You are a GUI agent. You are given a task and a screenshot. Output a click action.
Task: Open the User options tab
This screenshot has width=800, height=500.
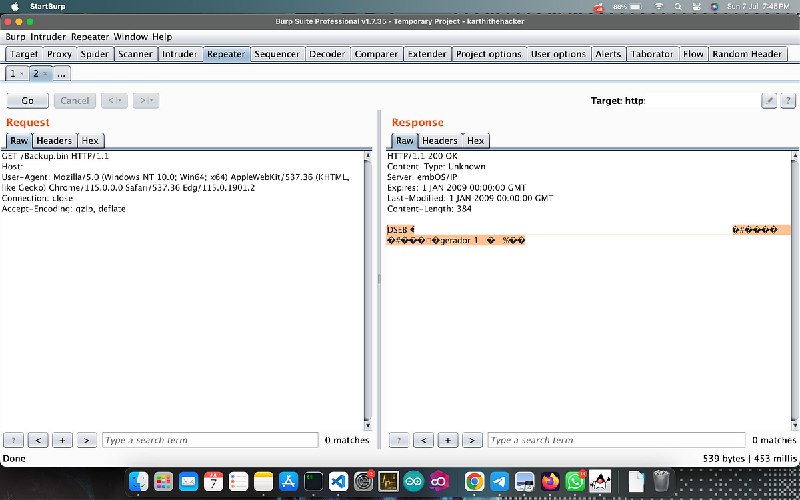[x=558, y=54]
